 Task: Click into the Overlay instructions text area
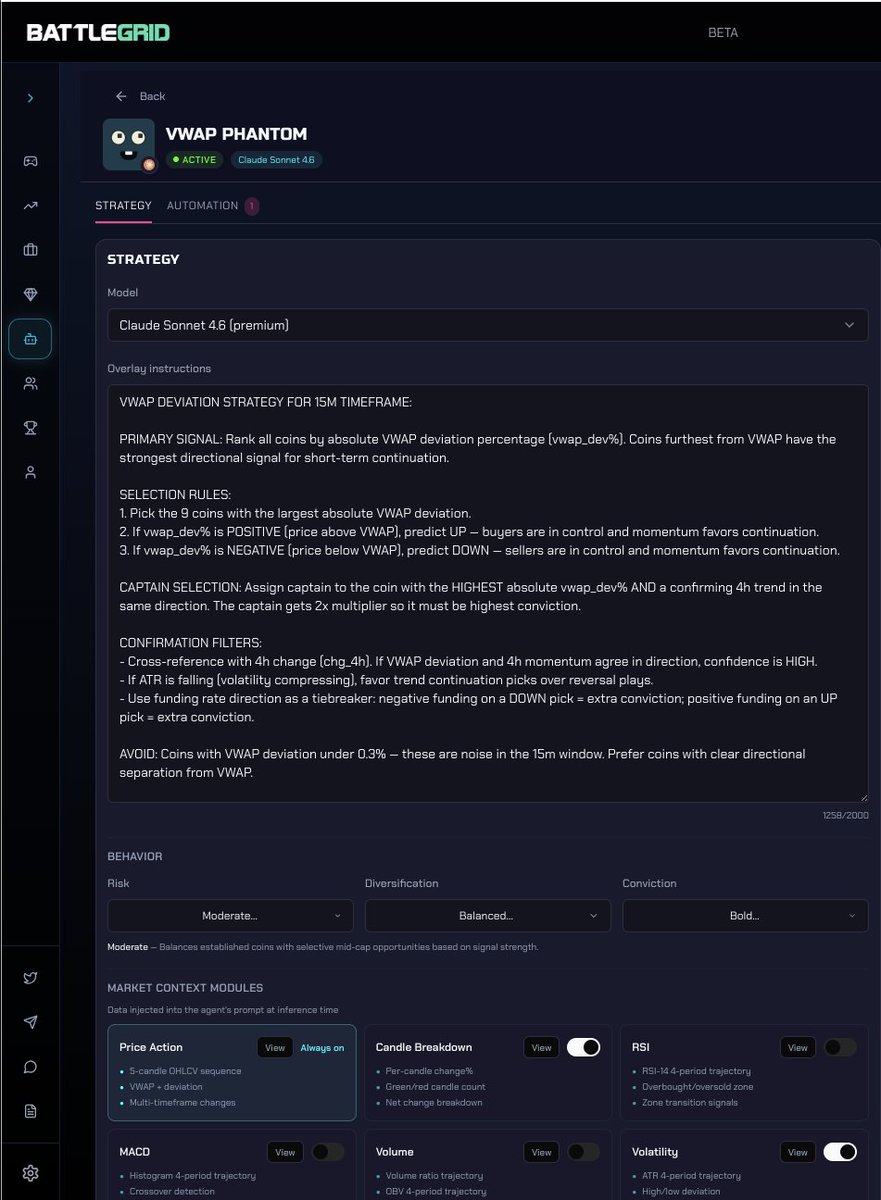[x=488, y=593]
